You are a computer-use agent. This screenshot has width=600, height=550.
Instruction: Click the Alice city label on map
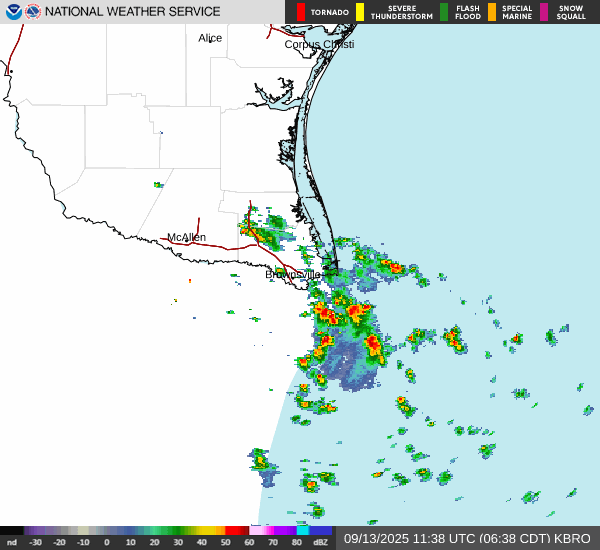tap(211, 38)
